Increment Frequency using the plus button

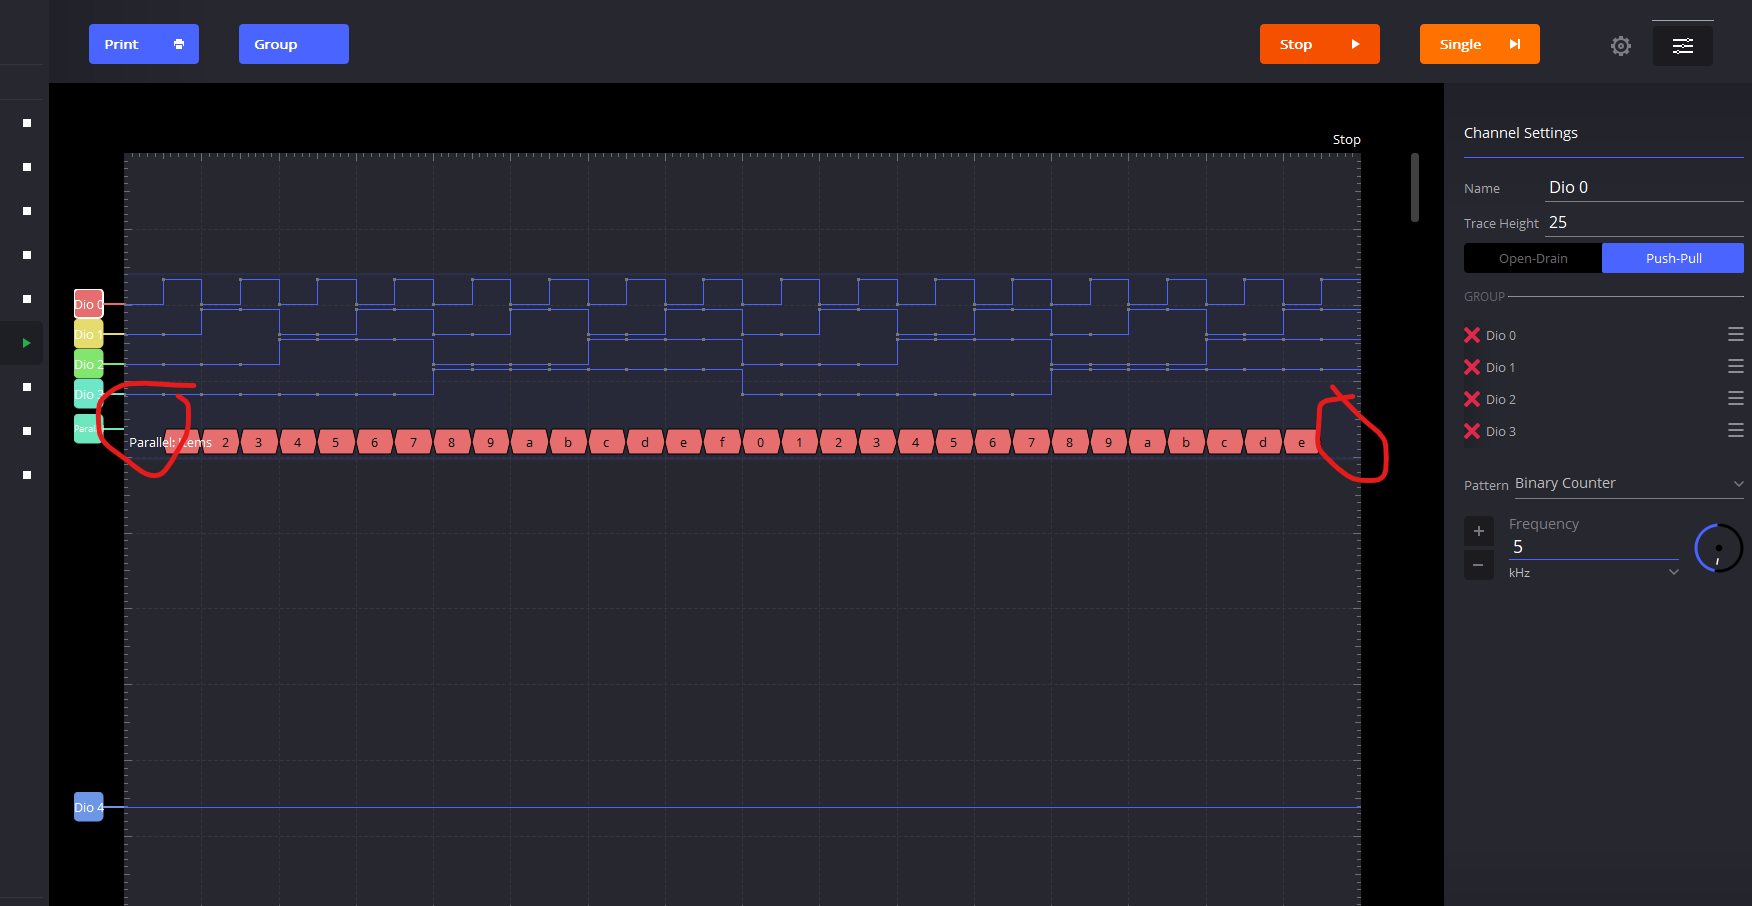click(1479, 531)
